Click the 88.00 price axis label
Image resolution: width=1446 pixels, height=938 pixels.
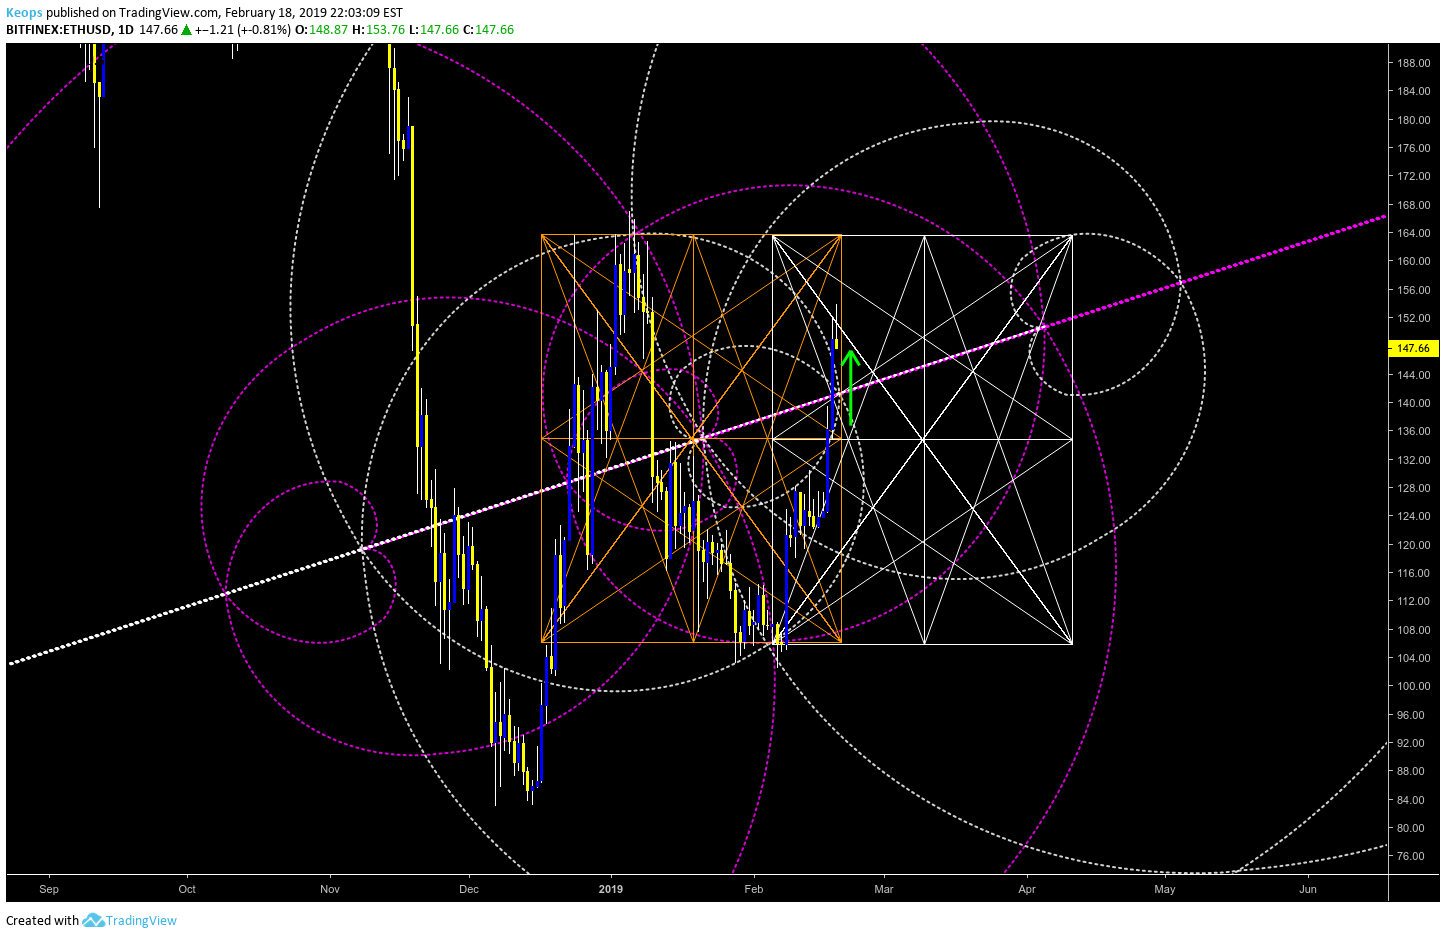(1411, 771)
